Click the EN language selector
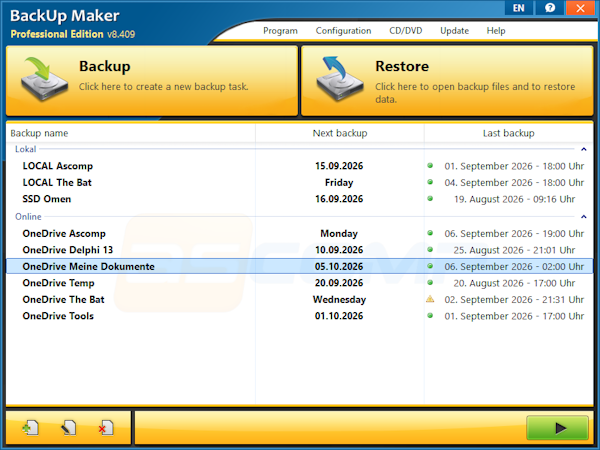Image resolution: width=600 pixels, height=450 pixels. pos(518,8)
